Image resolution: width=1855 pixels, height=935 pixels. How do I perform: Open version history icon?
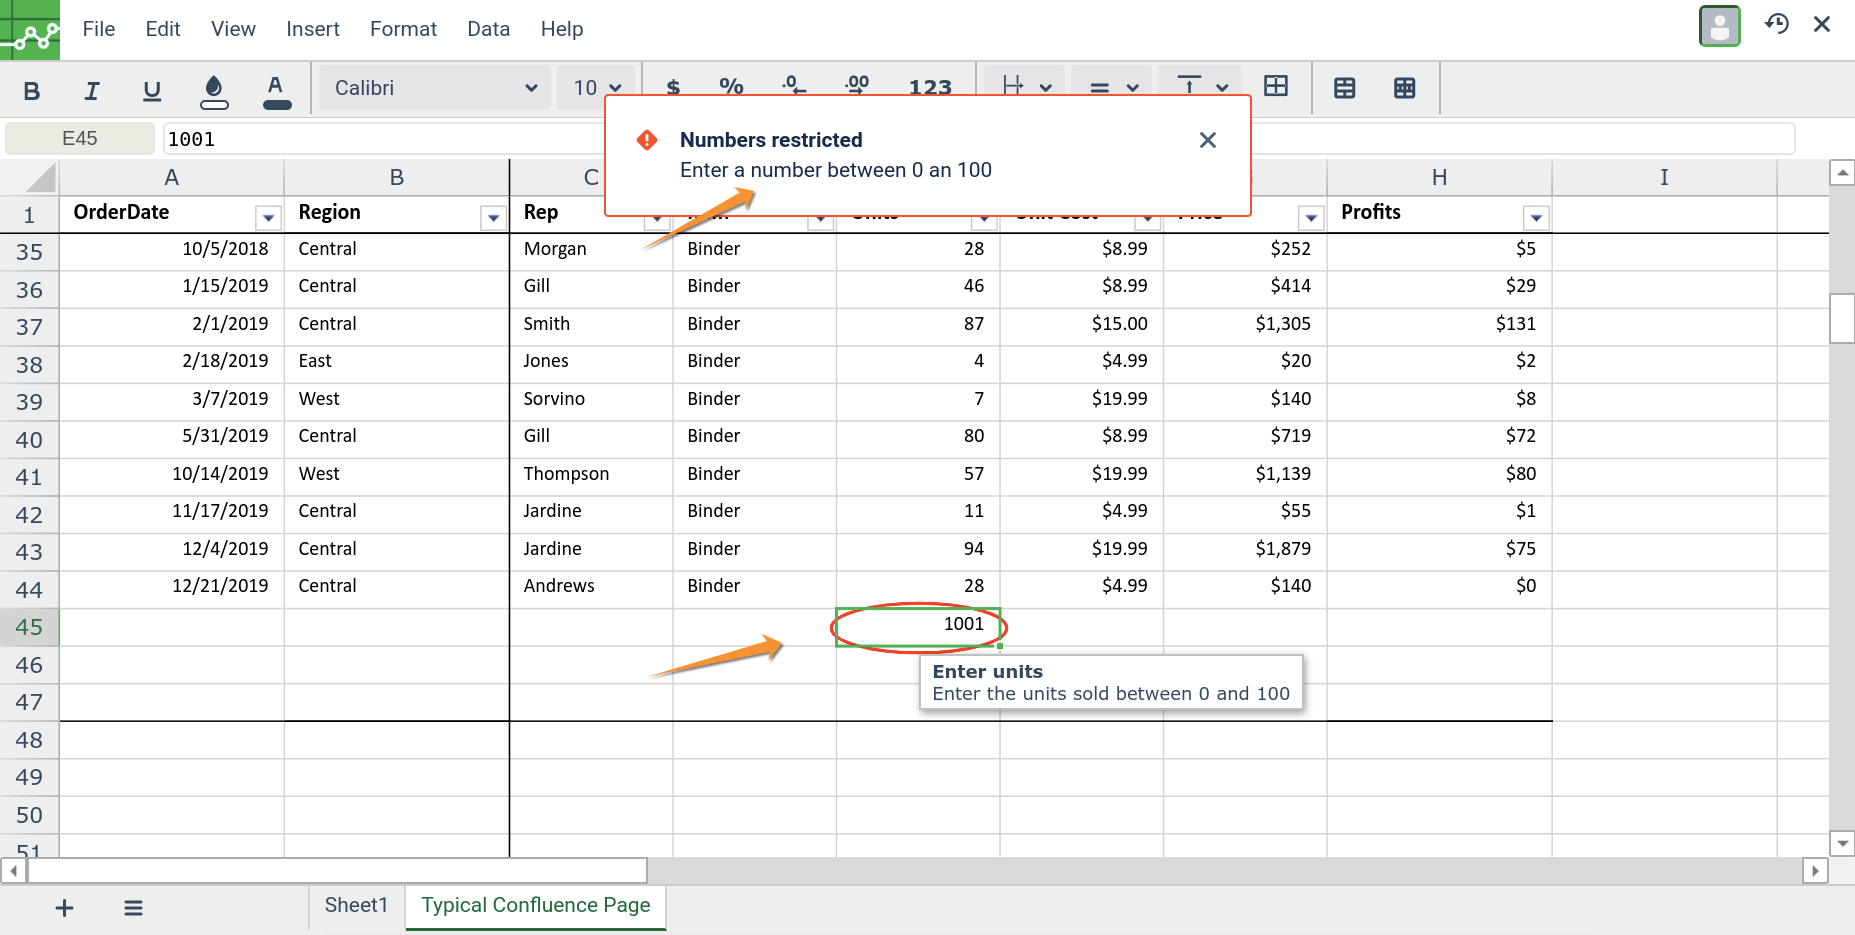pos(1776,24)
